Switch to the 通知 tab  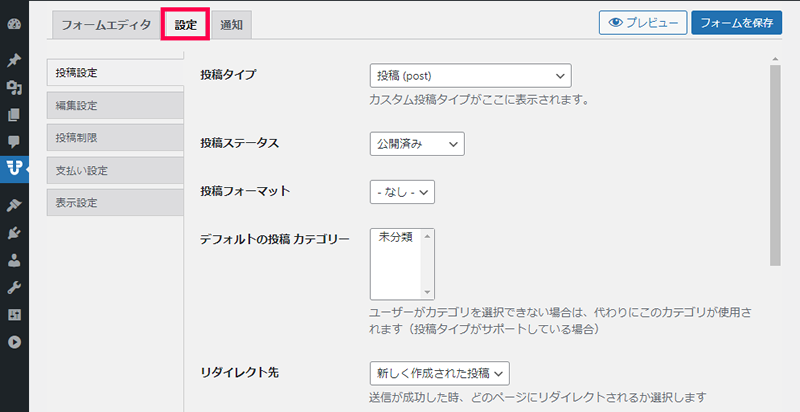231,25
